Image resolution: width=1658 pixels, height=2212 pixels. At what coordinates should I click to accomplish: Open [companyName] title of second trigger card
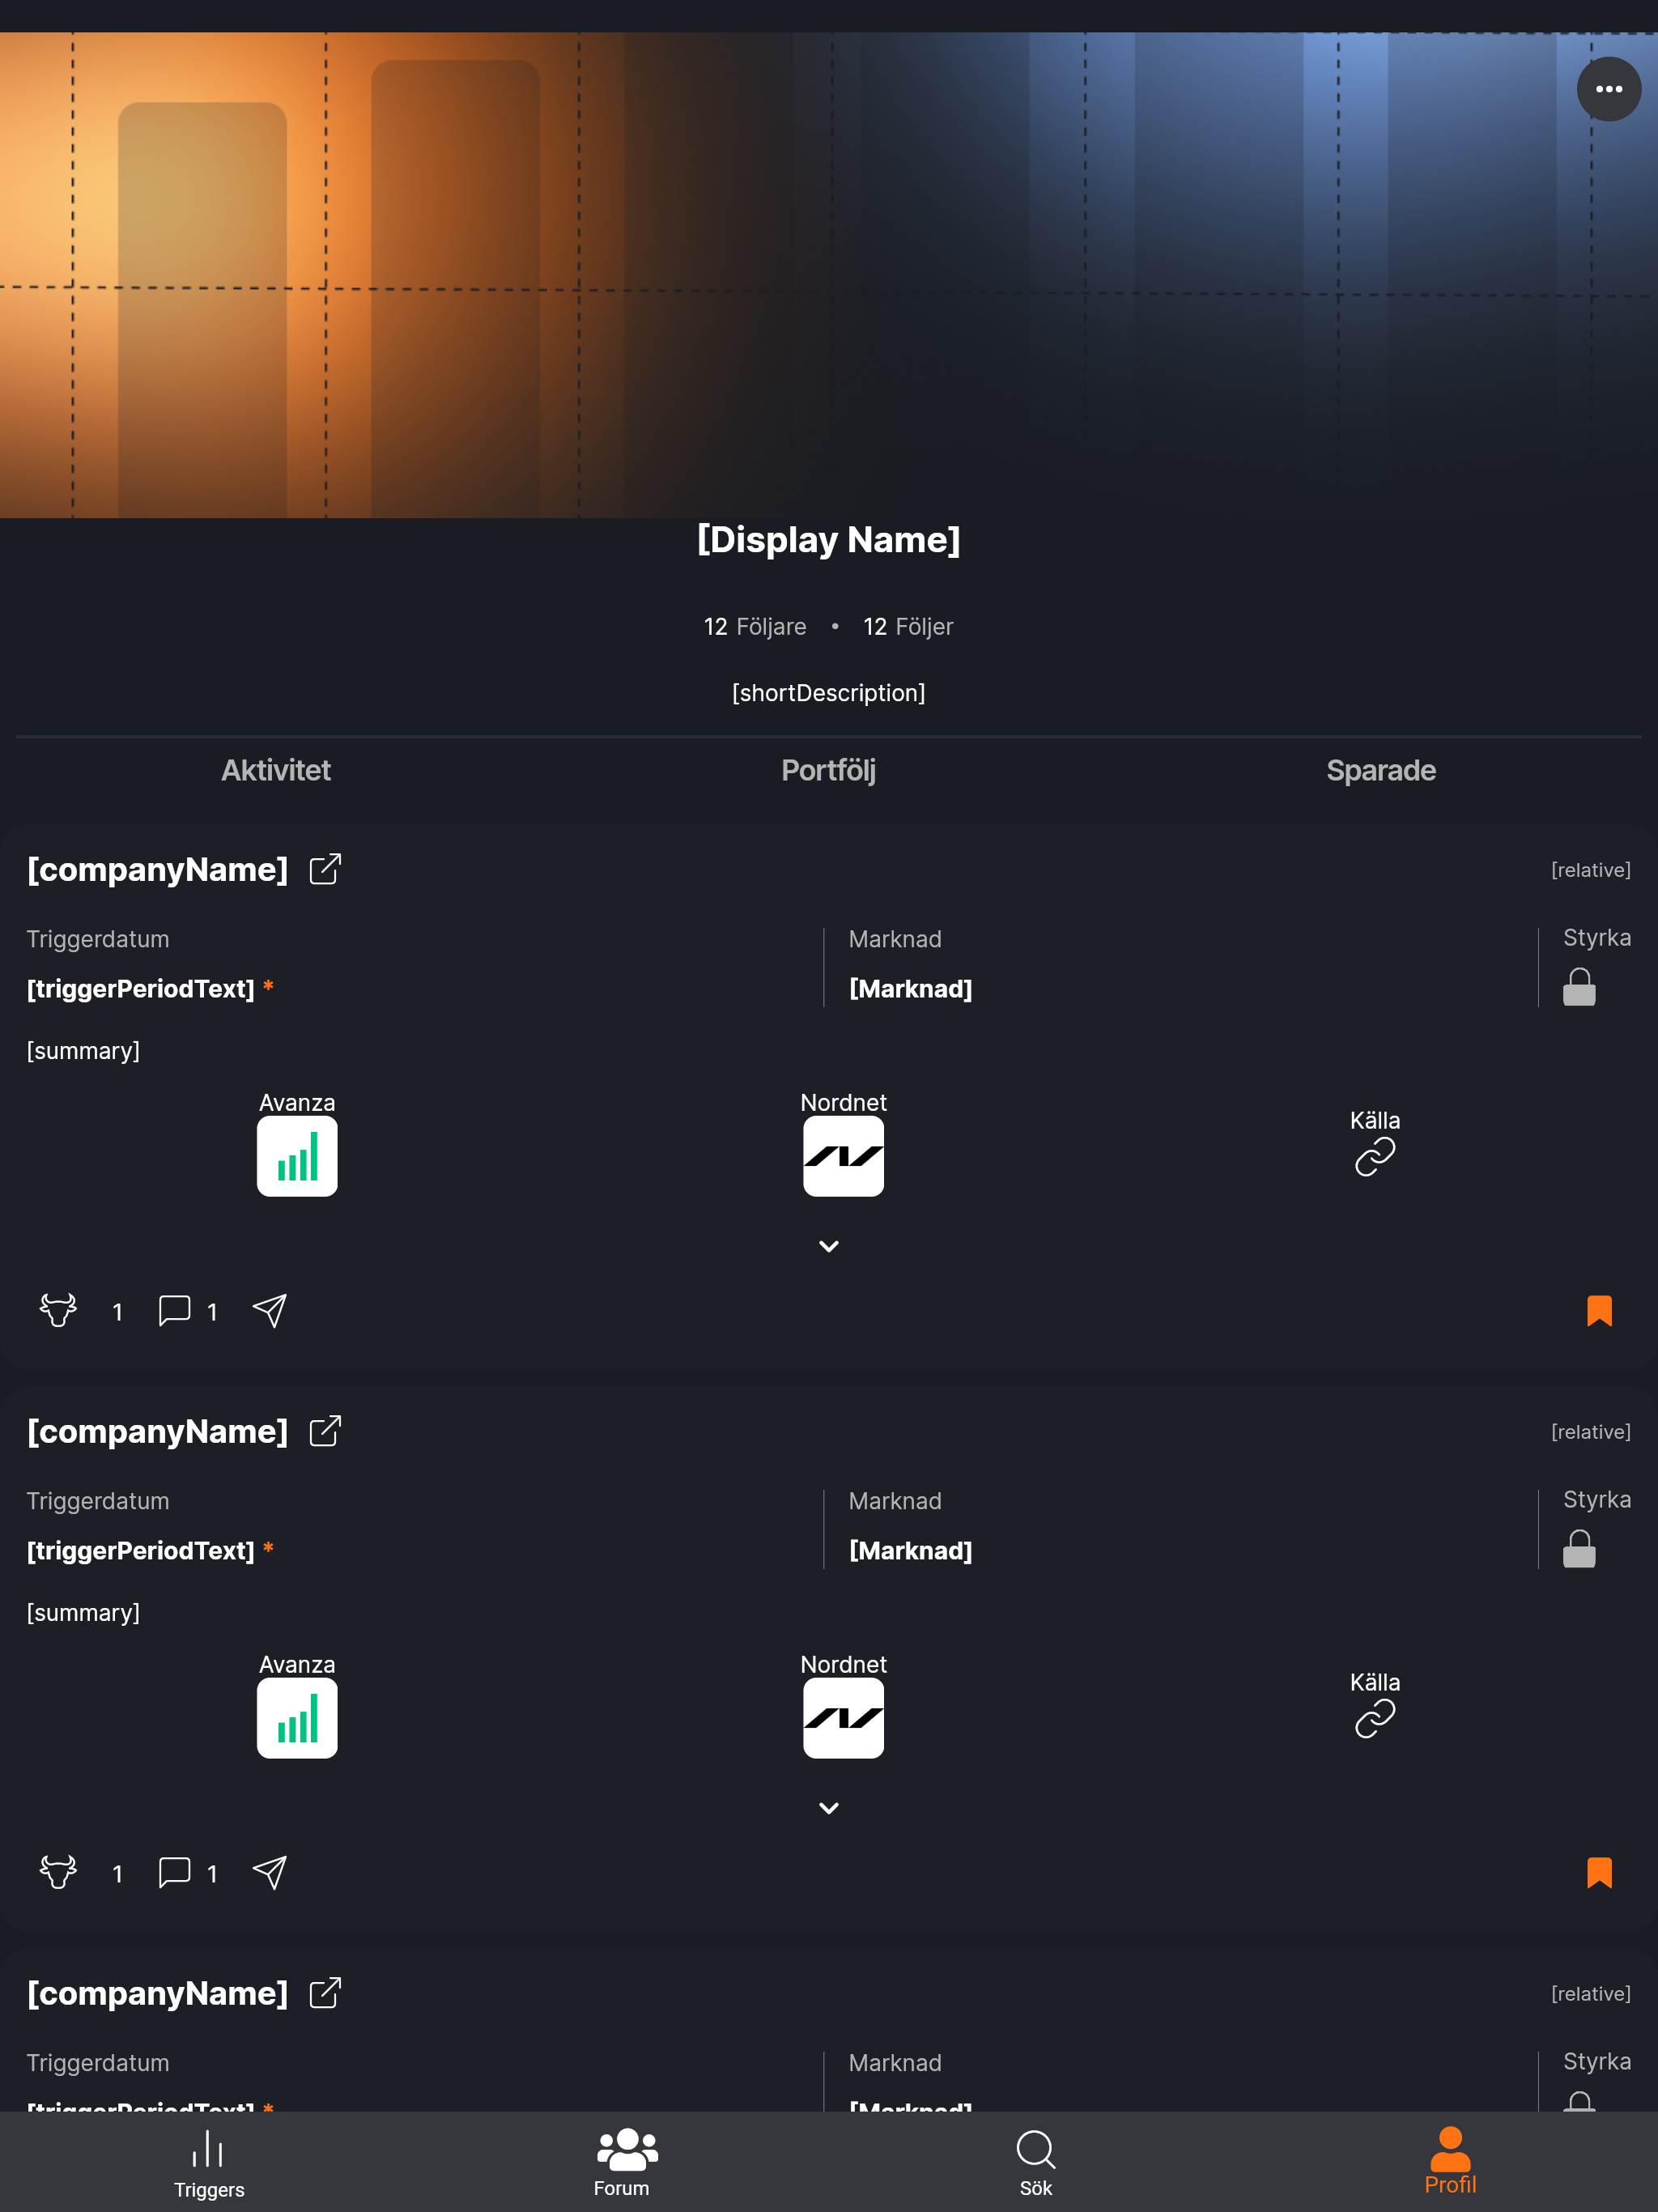(157, 1431)
